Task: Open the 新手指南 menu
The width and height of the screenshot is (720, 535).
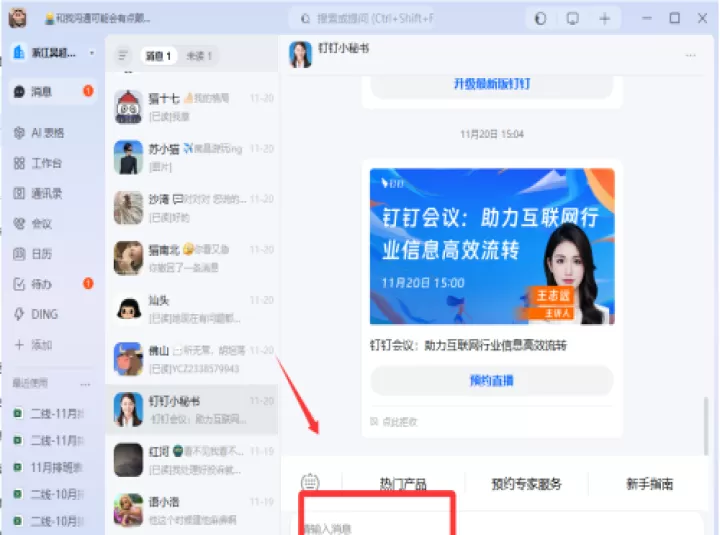Action: 649,484
